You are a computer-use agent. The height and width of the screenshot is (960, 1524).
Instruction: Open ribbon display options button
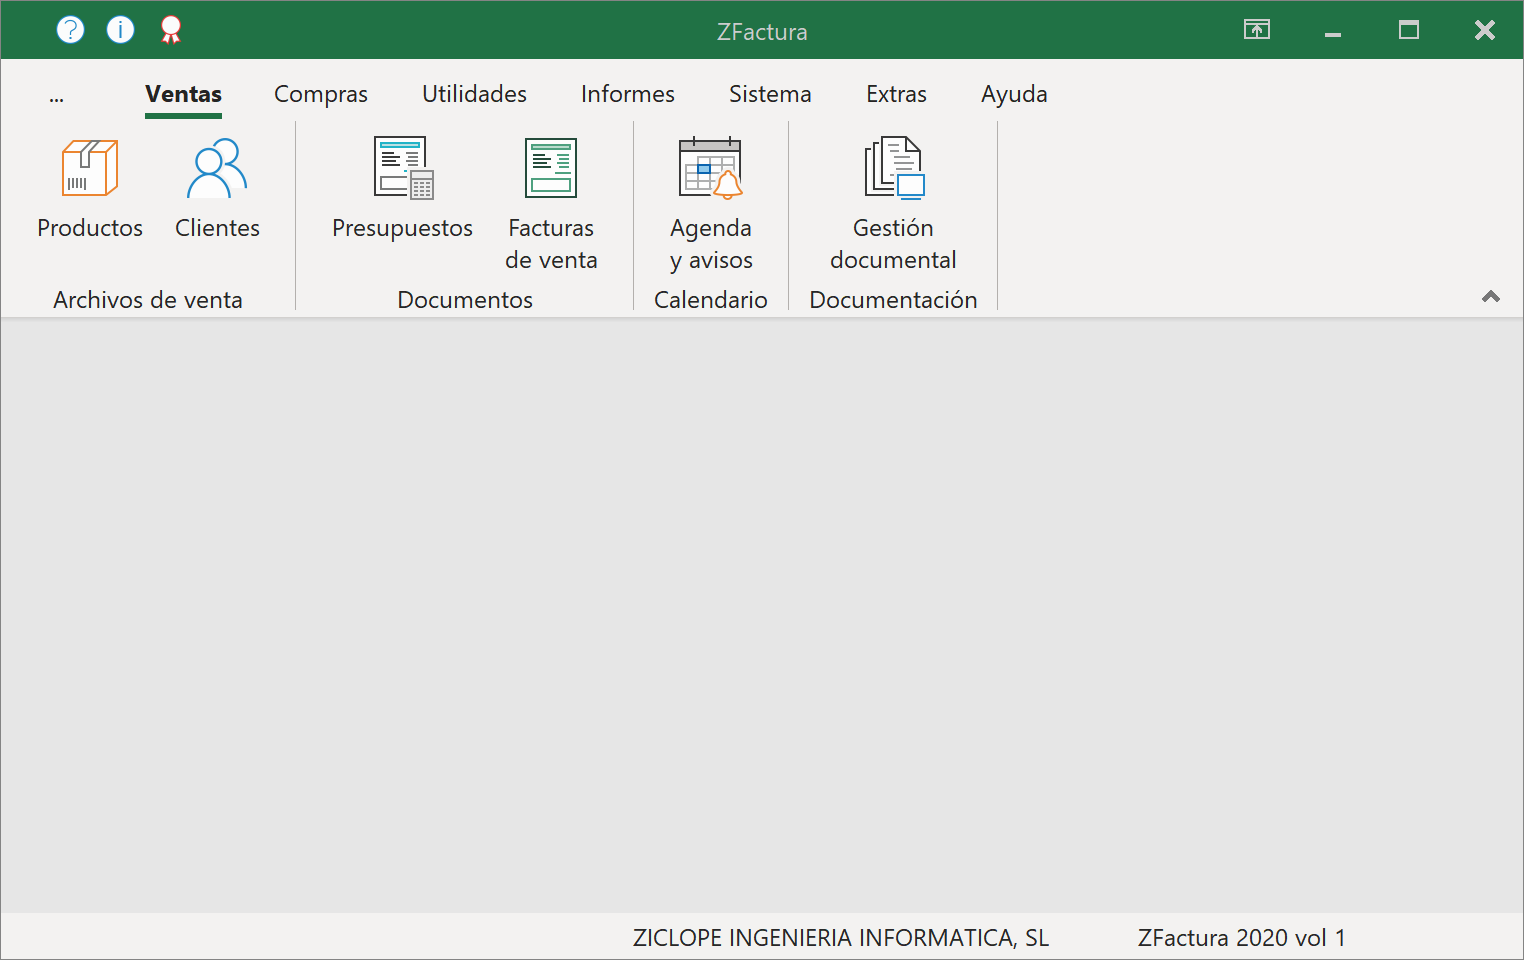[1256, 30]
